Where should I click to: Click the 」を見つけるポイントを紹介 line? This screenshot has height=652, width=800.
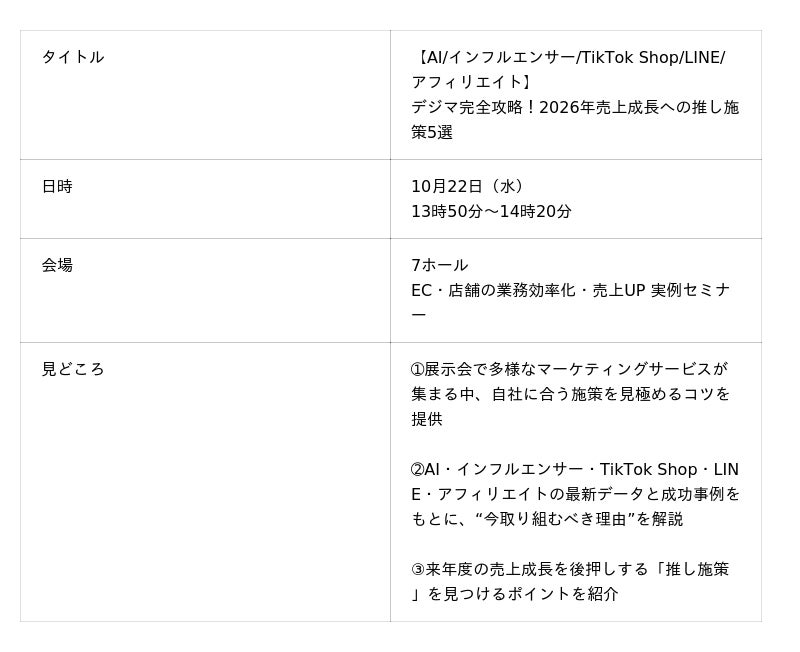click(514, 594)
